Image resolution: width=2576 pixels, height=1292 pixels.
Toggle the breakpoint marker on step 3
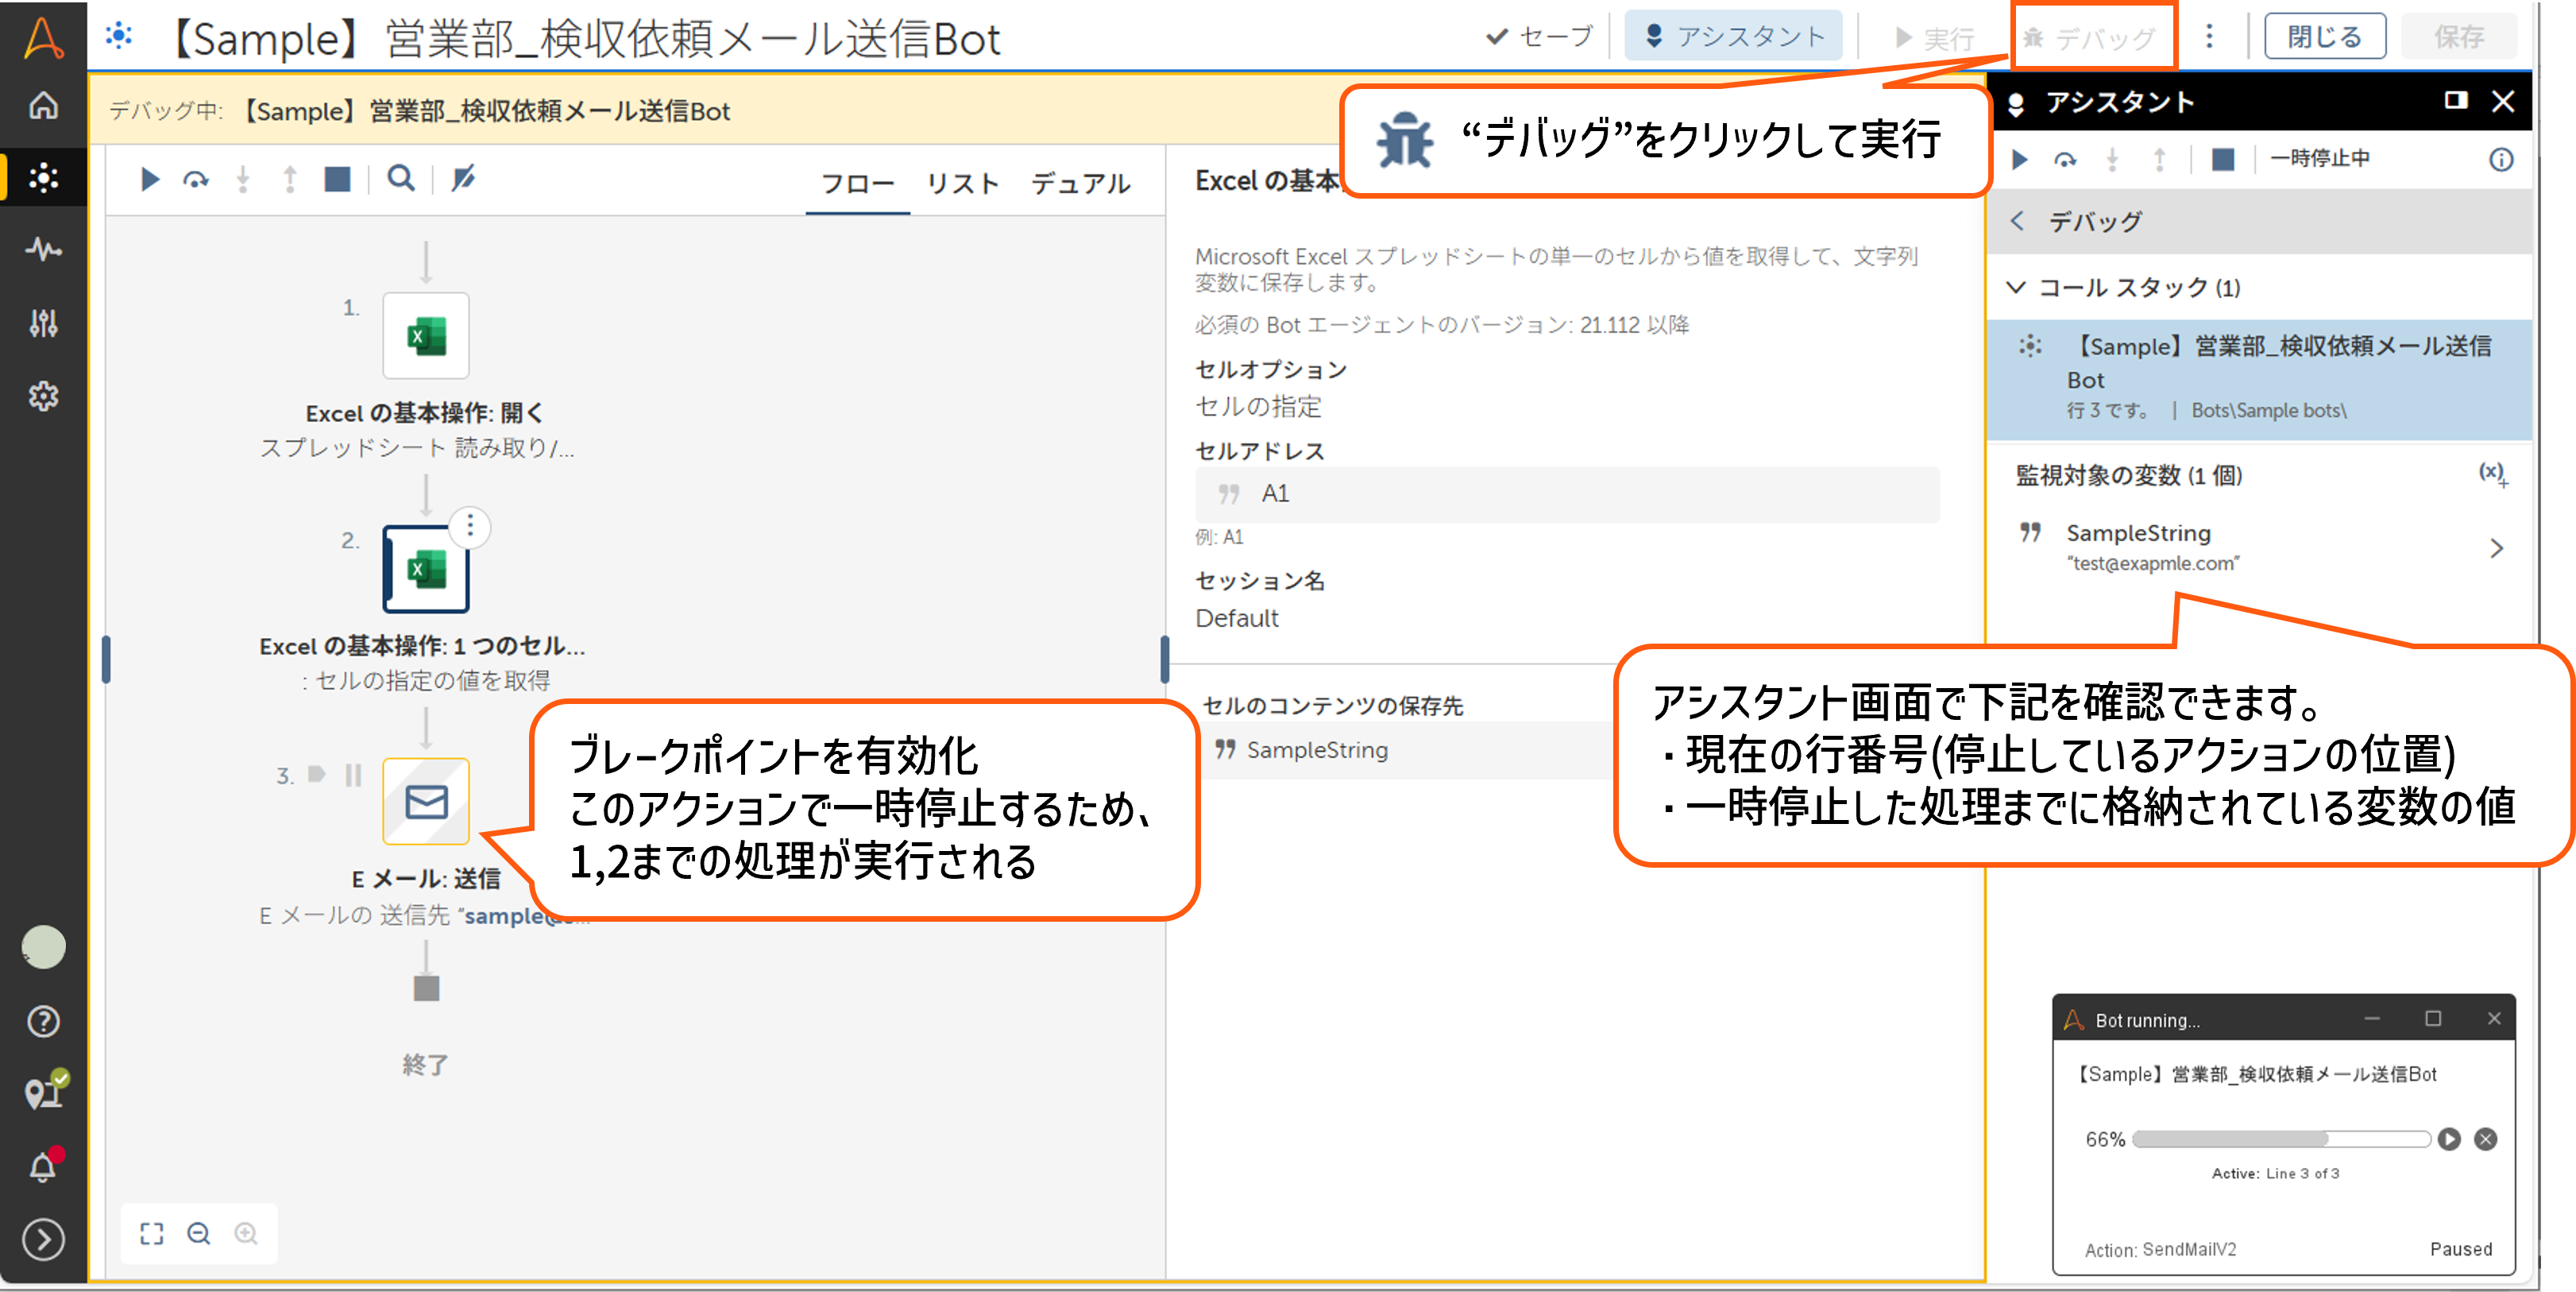coord(317,774)
